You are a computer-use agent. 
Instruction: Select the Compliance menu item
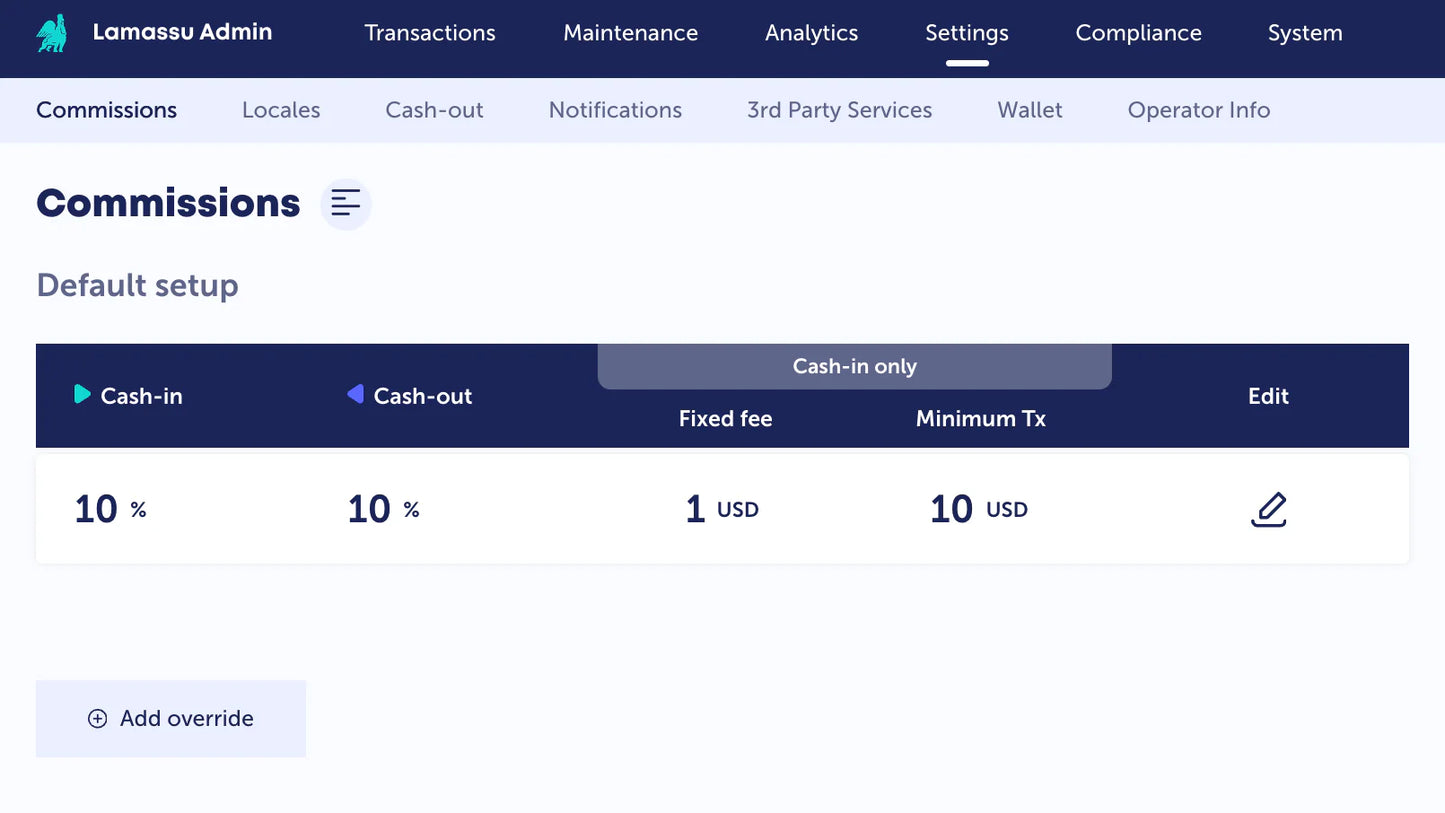(x=1138, y=33)
